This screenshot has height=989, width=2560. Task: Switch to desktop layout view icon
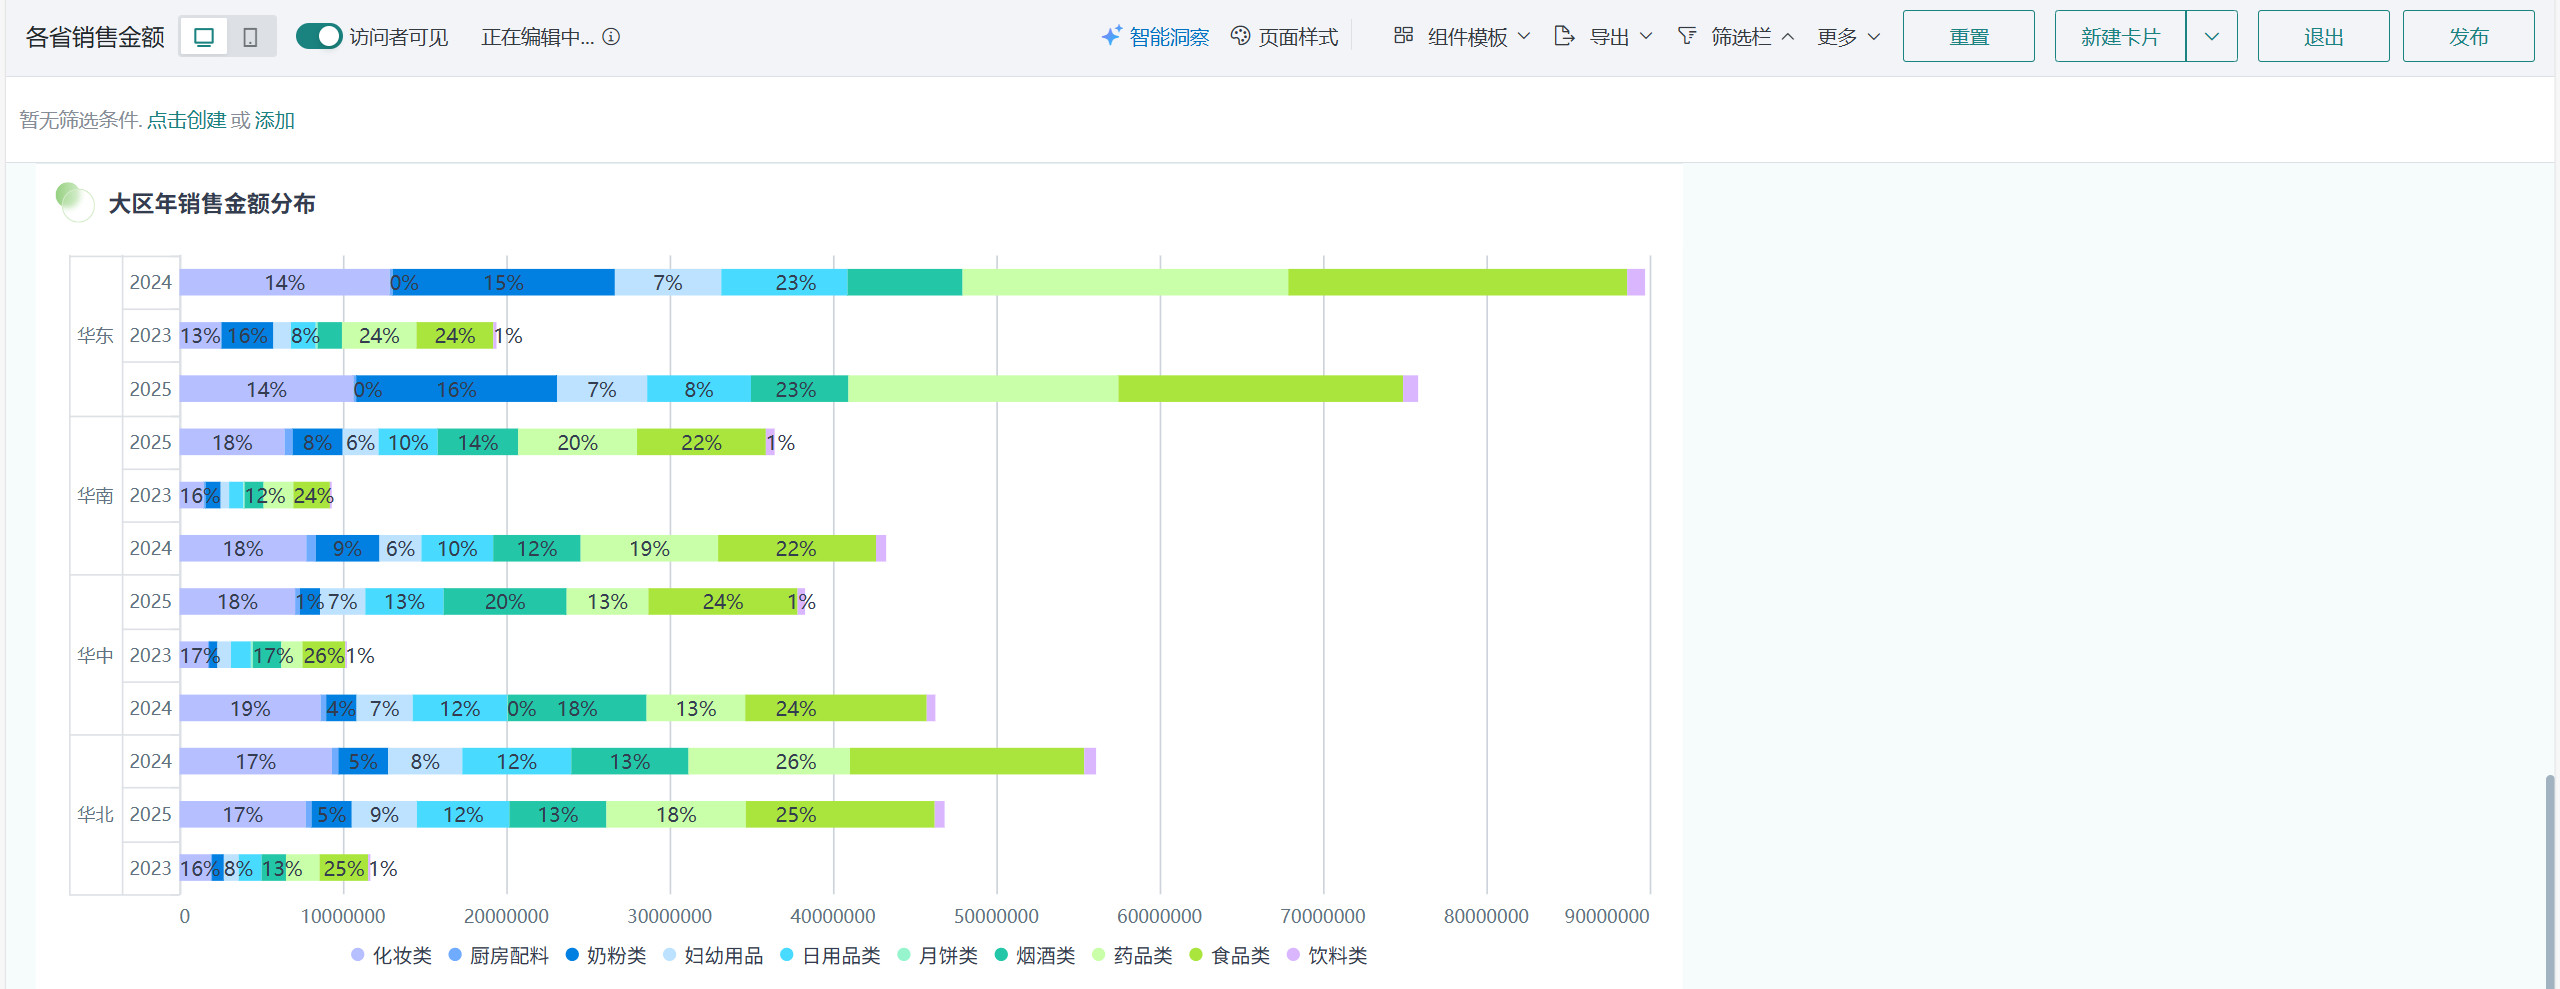204,37
